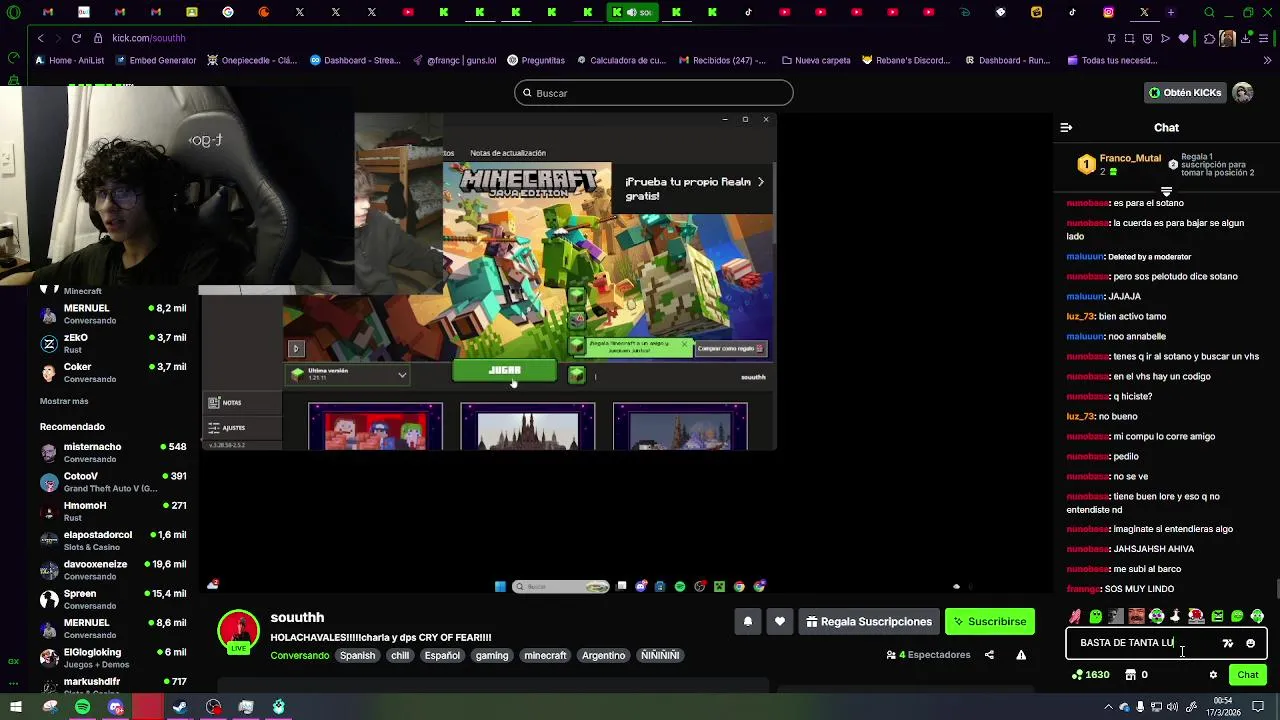1280x720 pixels.
Task: Open Spotify from the taskbar
Action: [x=82, y=707]
